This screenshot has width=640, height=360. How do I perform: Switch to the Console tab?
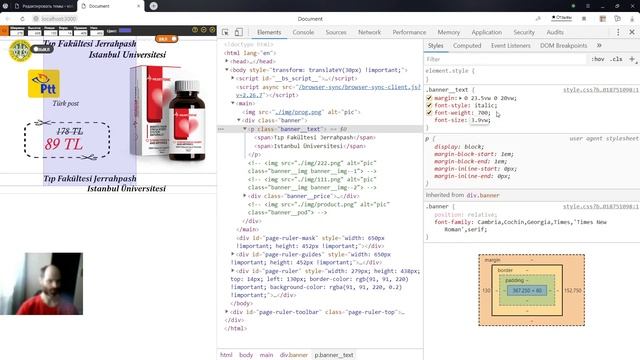(303, 32)
